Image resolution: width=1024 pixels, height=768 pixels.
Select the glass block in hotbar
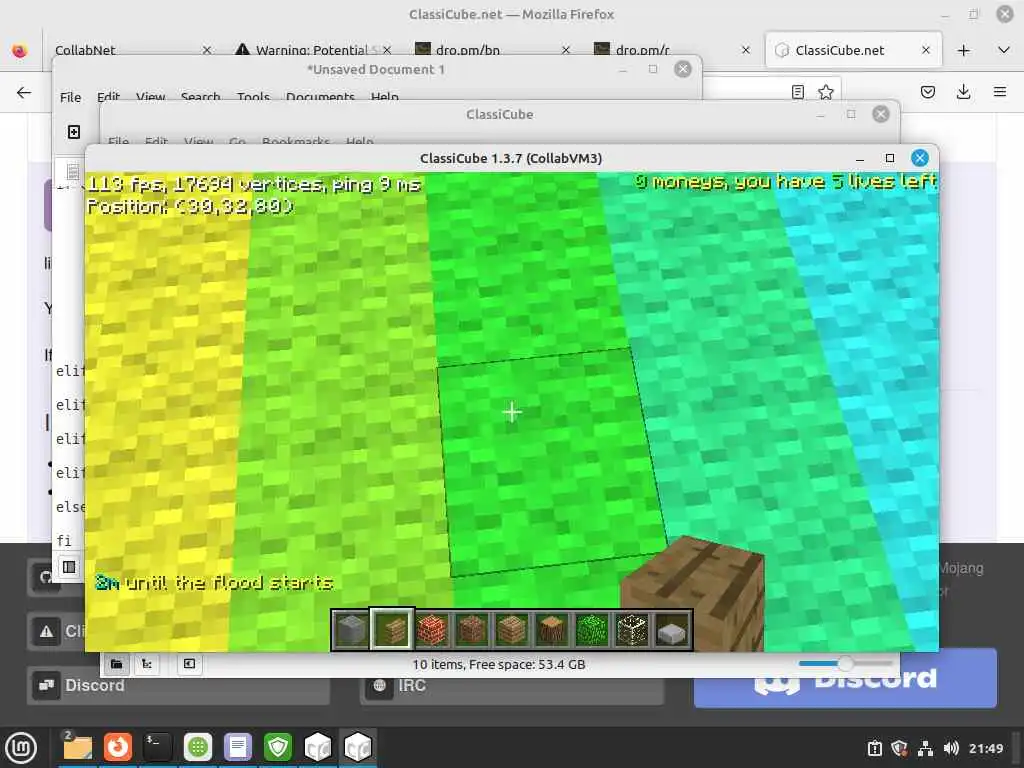632,630
